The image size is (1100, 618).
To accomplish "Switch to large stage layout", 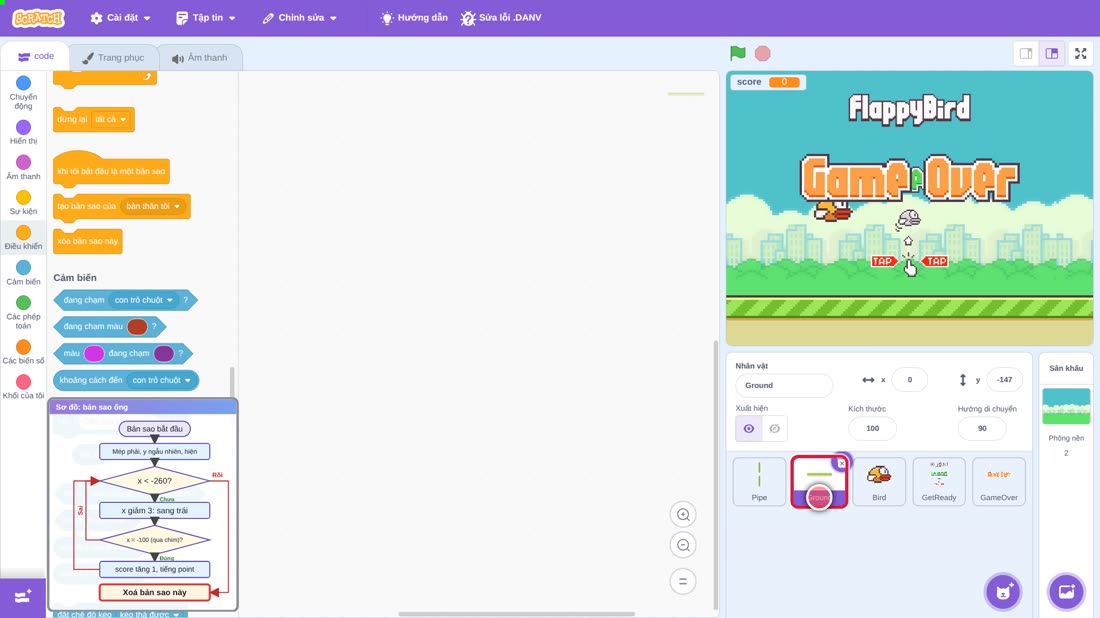I will tap(1052, 53).
